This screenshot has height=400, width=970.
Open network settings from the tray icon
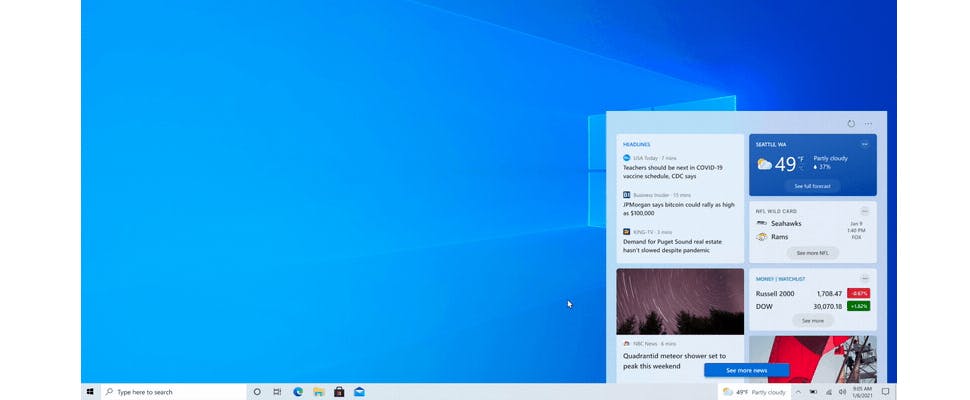coord(828,392)
